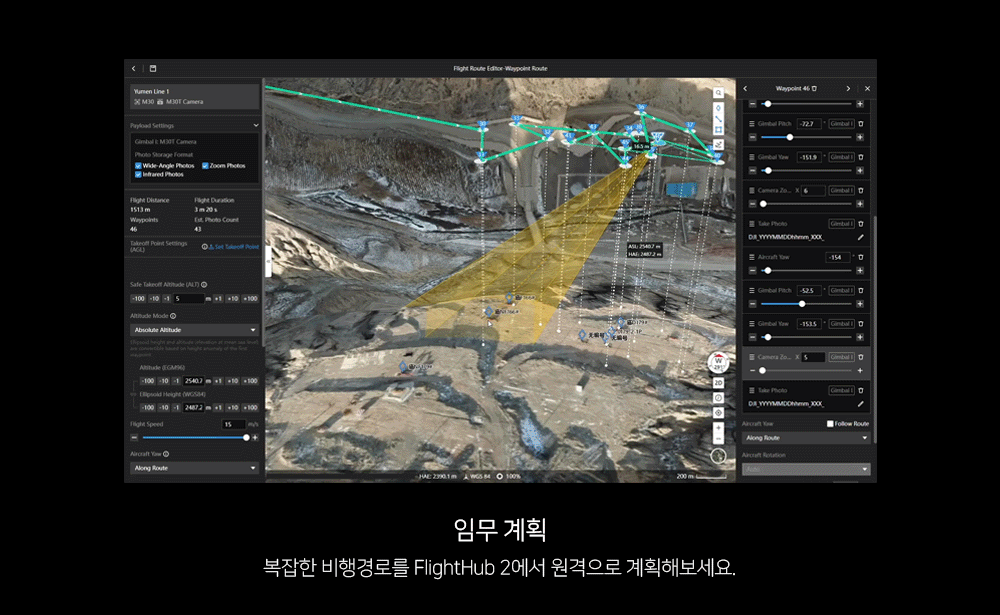Viewport: 1000px width, 615px height.
Task: Open the Aircraft Rotation dropdown
Action: (x=806, y=469)
